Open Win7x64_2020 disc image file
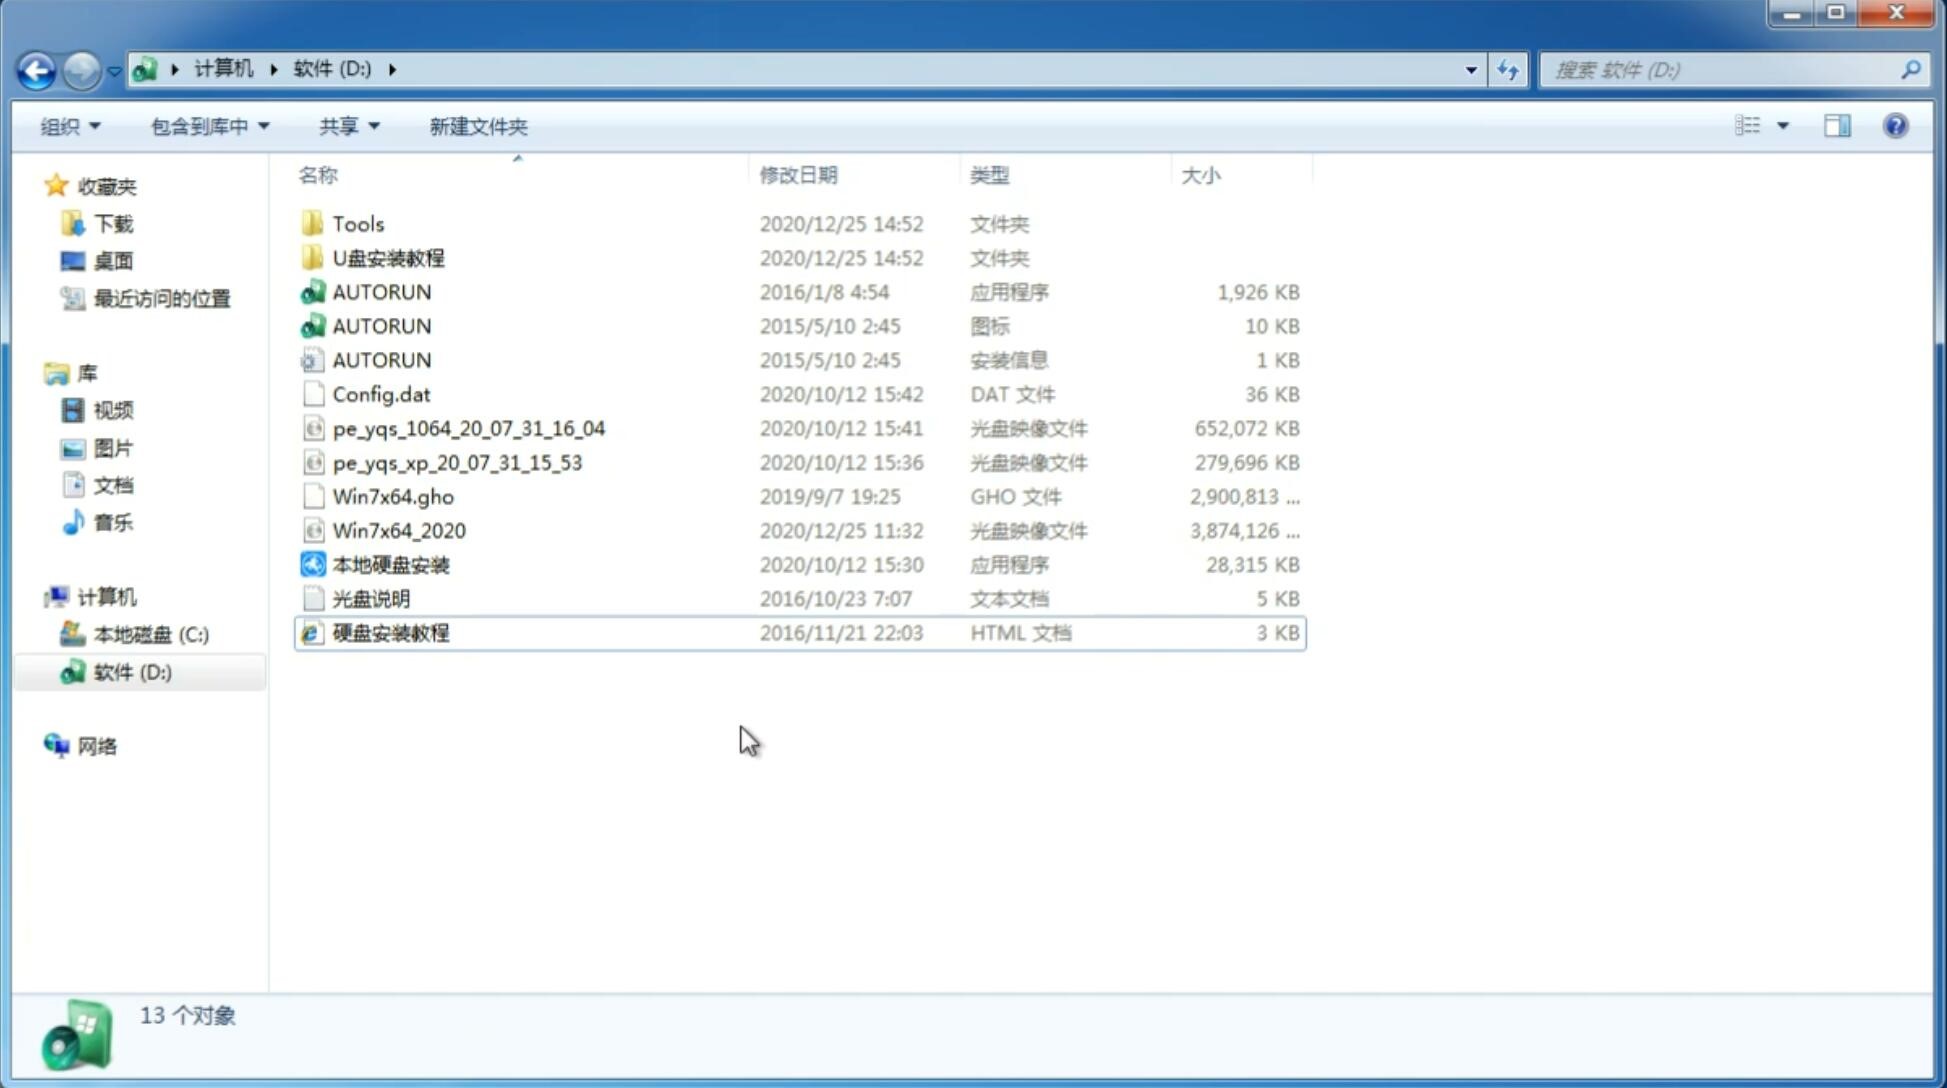This screenshot has height=1088, width=1947. (400, 529)
